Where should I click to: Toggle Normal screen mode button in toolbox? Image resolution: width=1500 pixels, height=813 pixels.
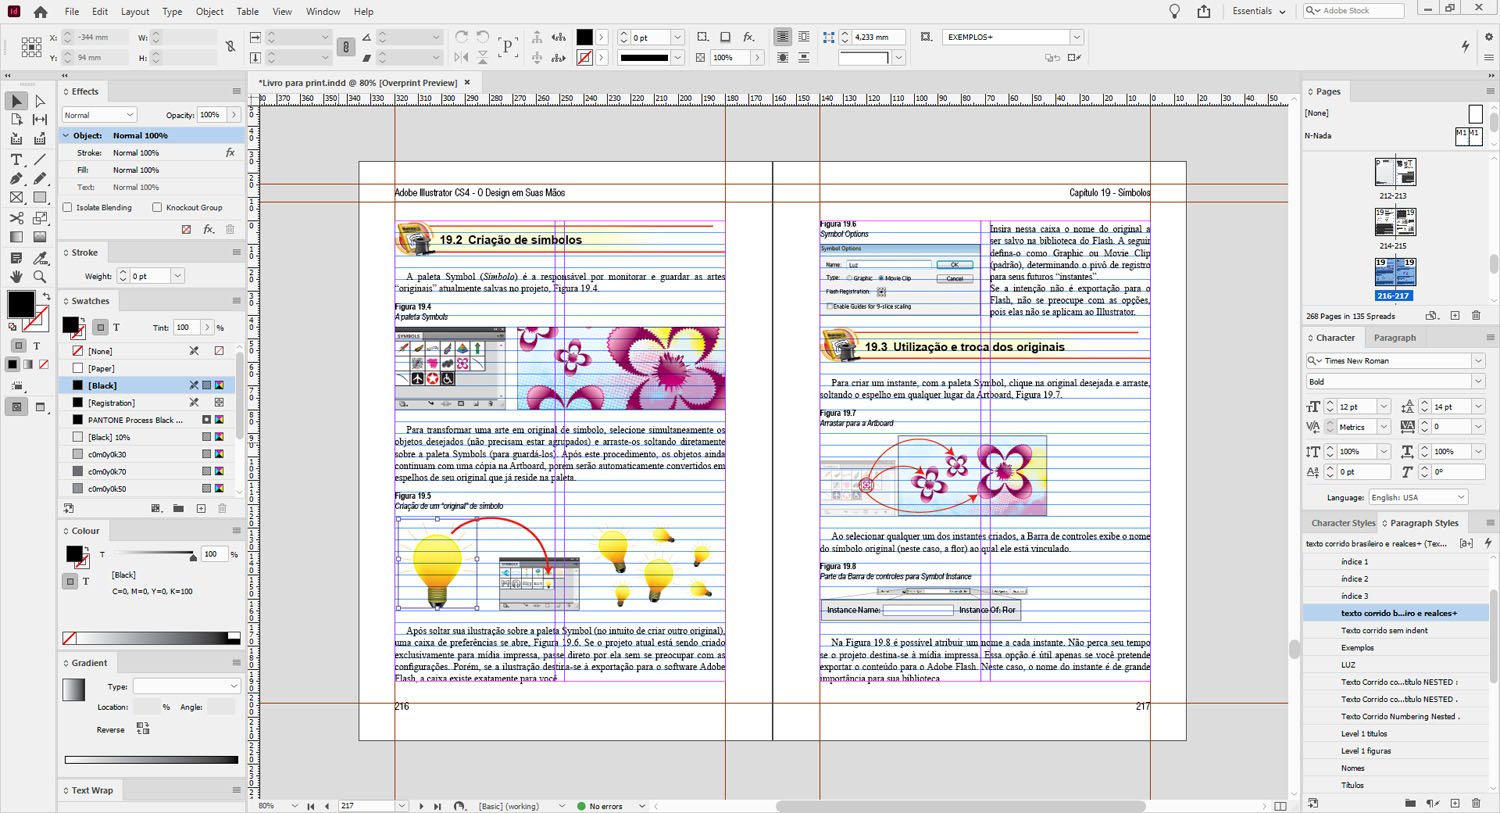pyautogui.click(x=16, y=407)
